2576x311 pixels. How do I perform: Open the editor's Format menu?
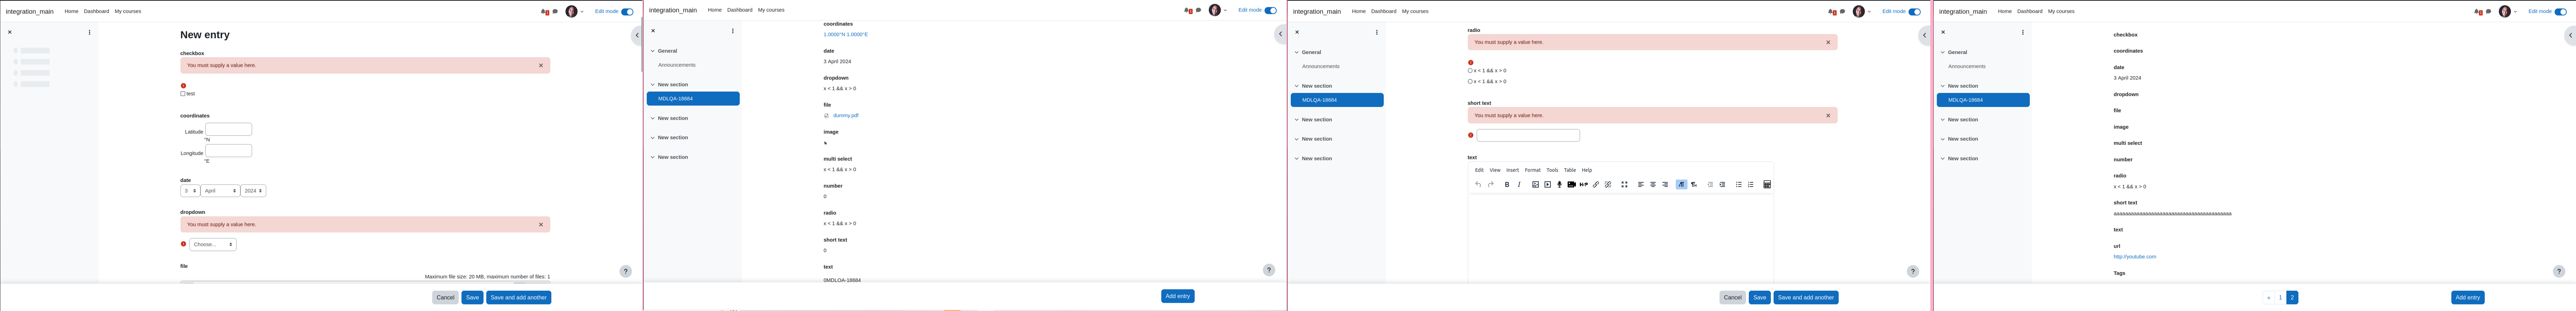1533,170
